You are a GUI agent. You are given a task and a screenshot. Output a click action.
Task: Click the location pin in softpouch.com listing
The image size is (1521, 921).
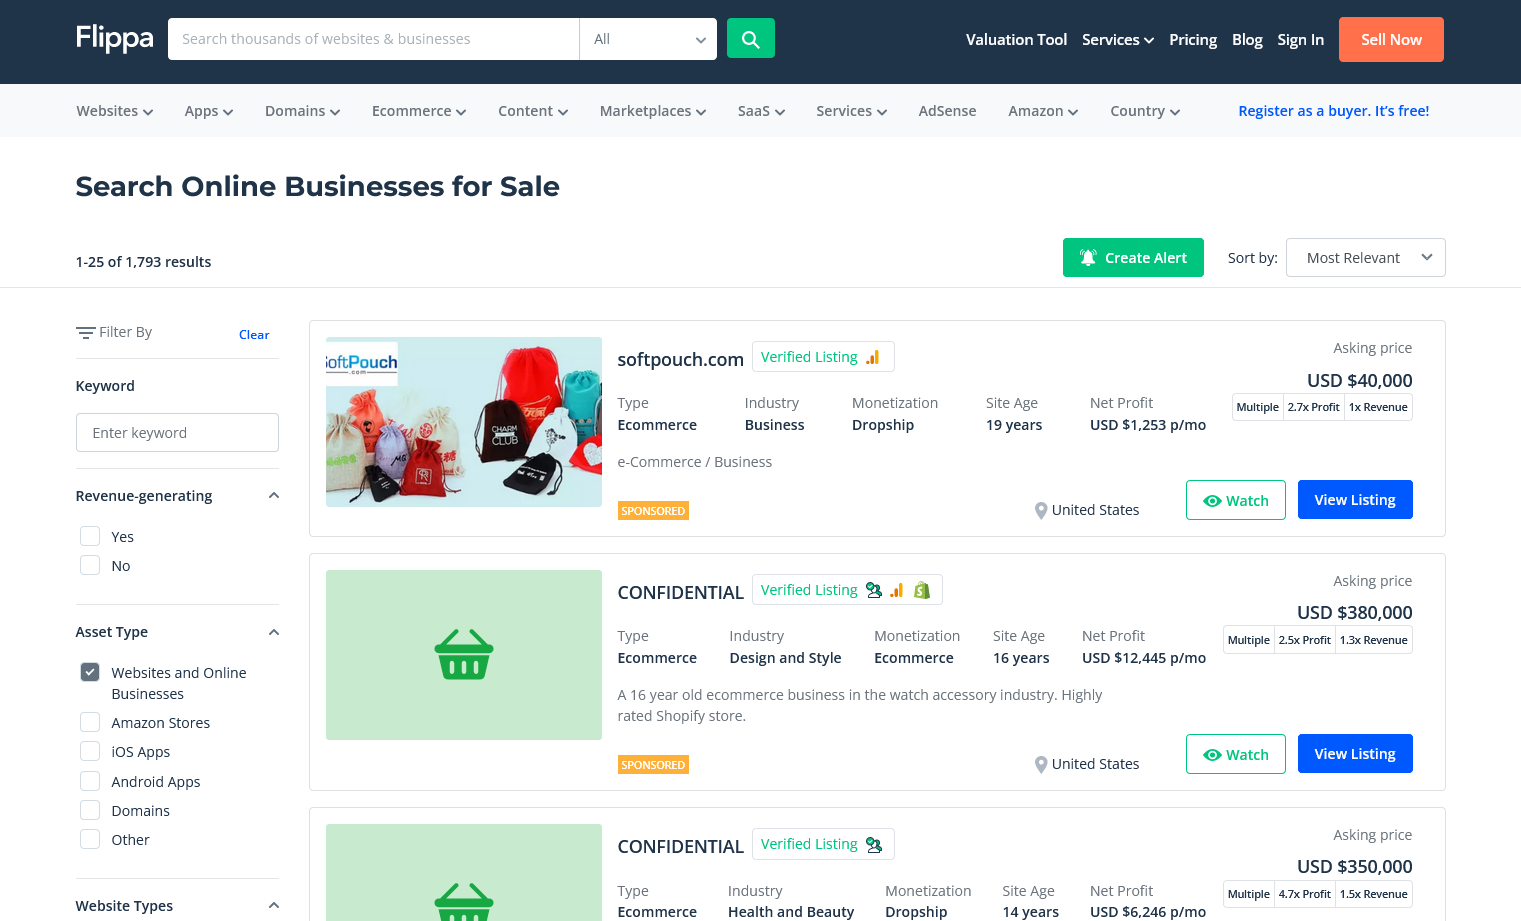point(1041,510)
